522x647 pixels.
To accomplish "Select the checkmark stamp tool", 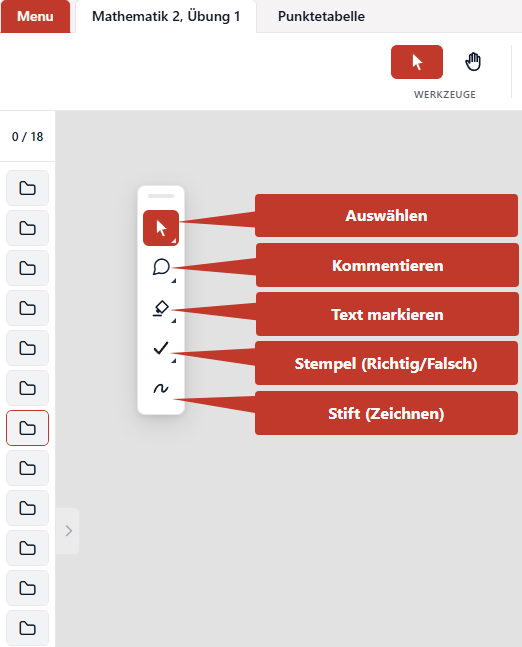I will tap(161, 348).
